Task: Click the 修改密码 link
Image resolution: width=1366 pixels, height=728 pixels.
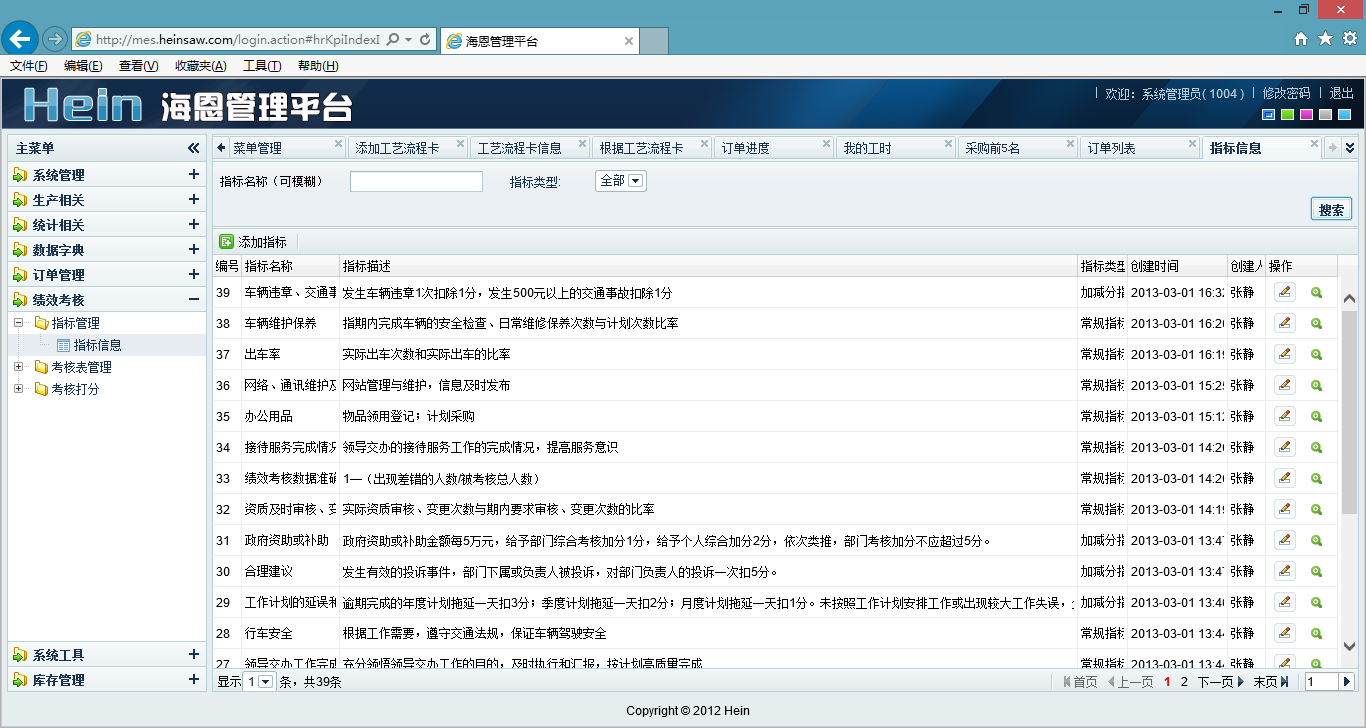Action: tap(1285, 93)
